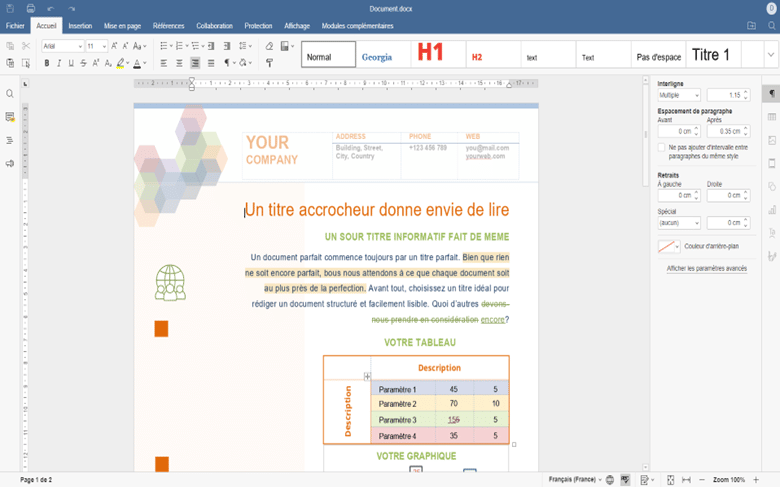This screenshot has height=487, width=780.
Task: Toggle nonprinting characters paragraph mark button
Action: [x=229, y=63]
